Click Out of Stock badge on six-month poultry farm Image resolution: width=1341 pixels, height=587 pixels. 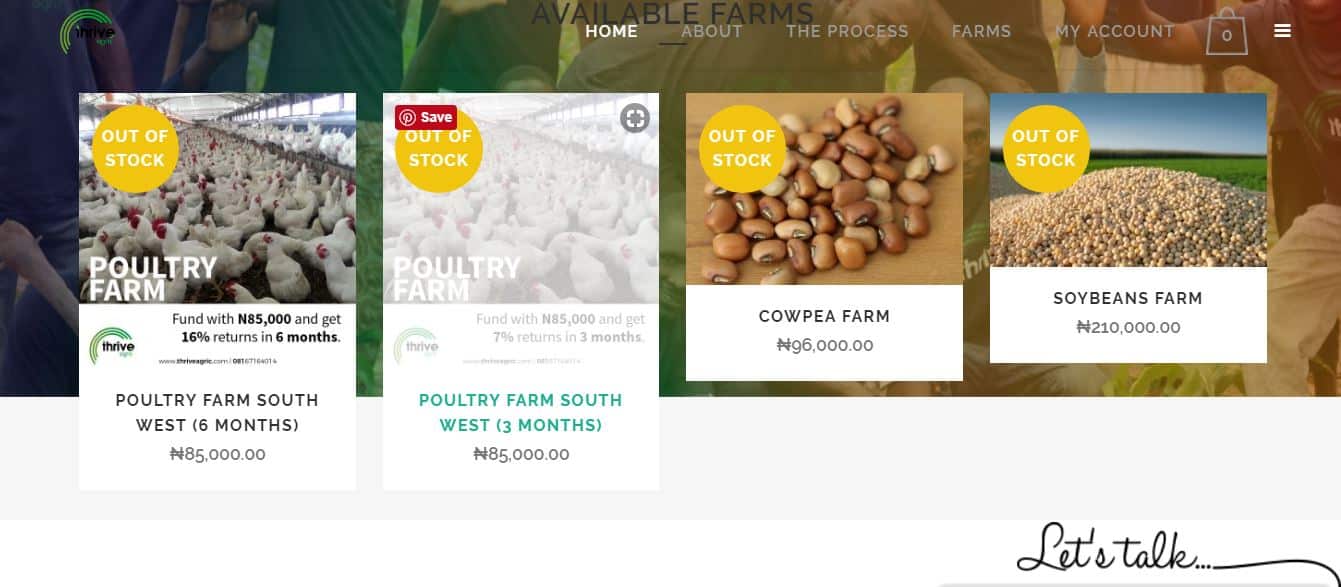(135, 148)
